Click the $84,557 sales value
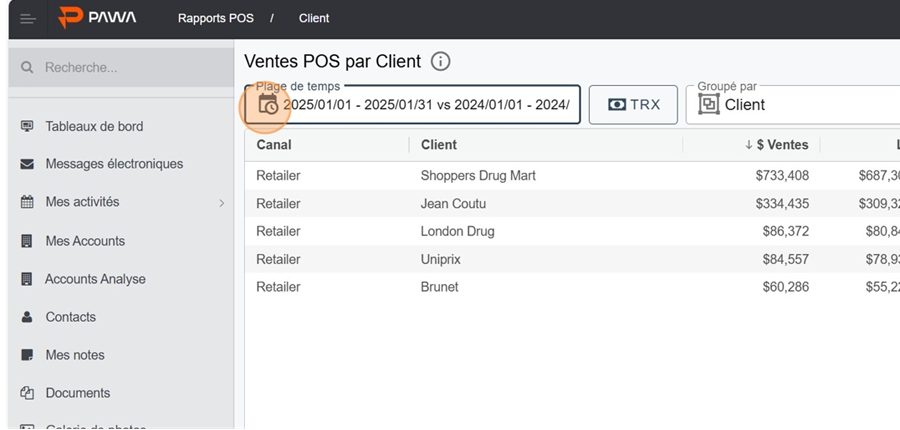This screenshot has height=430, width=900. point(786,259)
